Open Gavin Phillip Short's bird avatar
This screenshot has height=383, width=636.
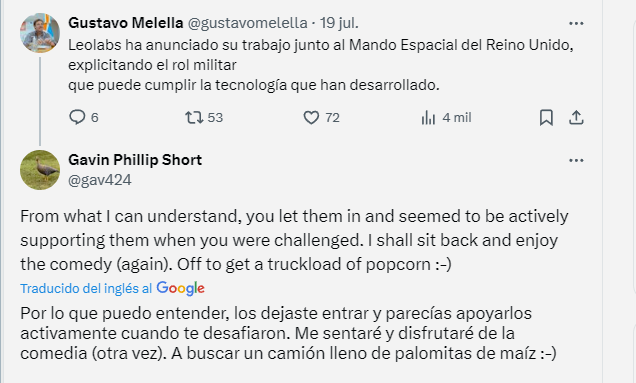click(40, 170)
